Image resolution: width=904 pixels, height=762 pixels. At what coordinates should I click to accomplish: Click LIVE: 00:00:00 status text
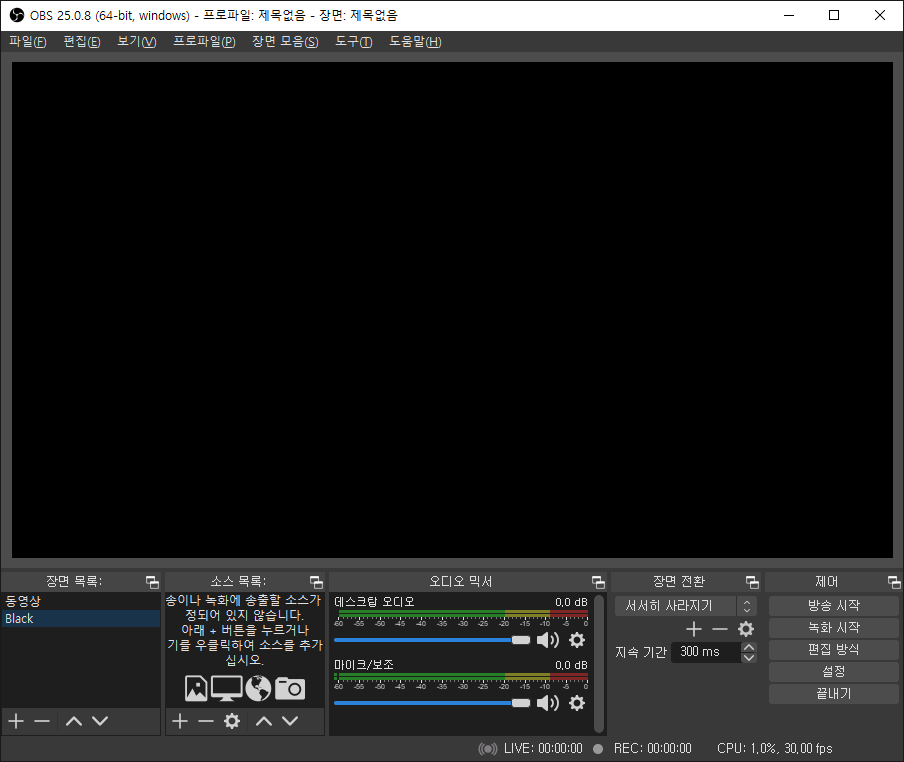pos(543,748)
